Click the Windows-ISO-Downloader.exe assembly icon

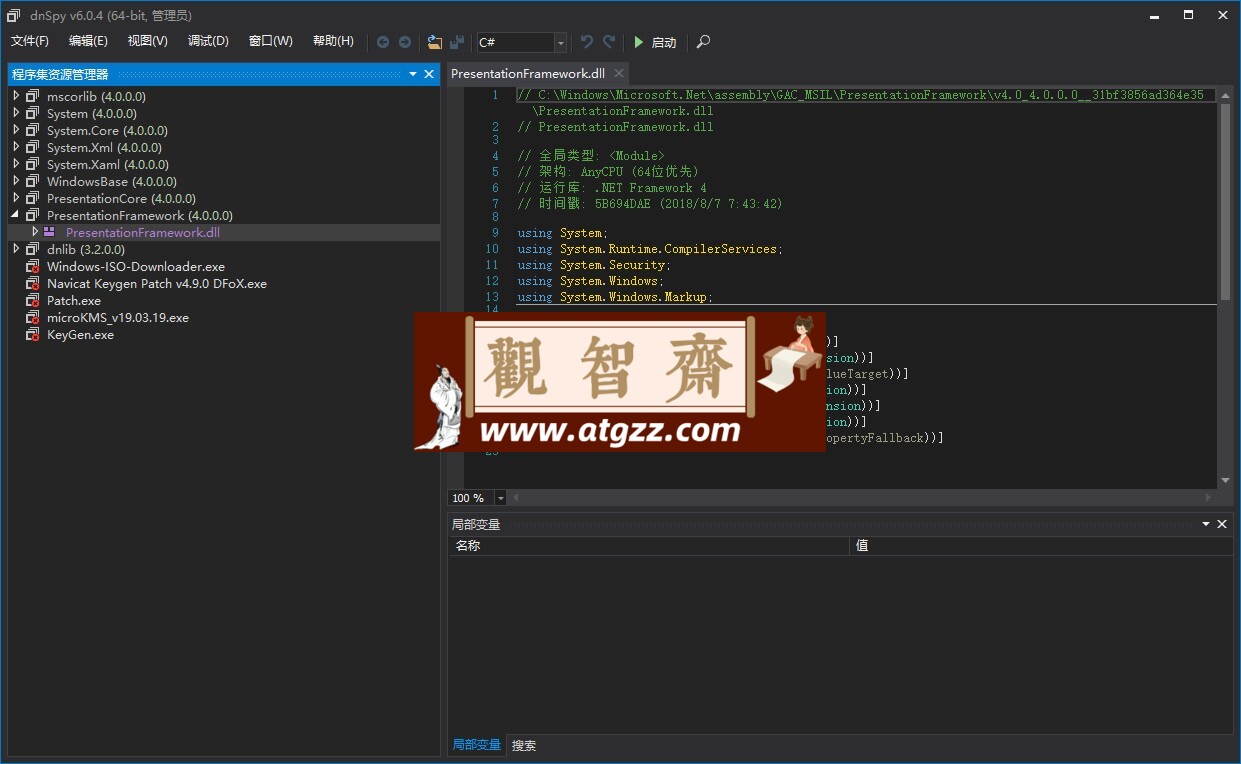pos(33,267)
